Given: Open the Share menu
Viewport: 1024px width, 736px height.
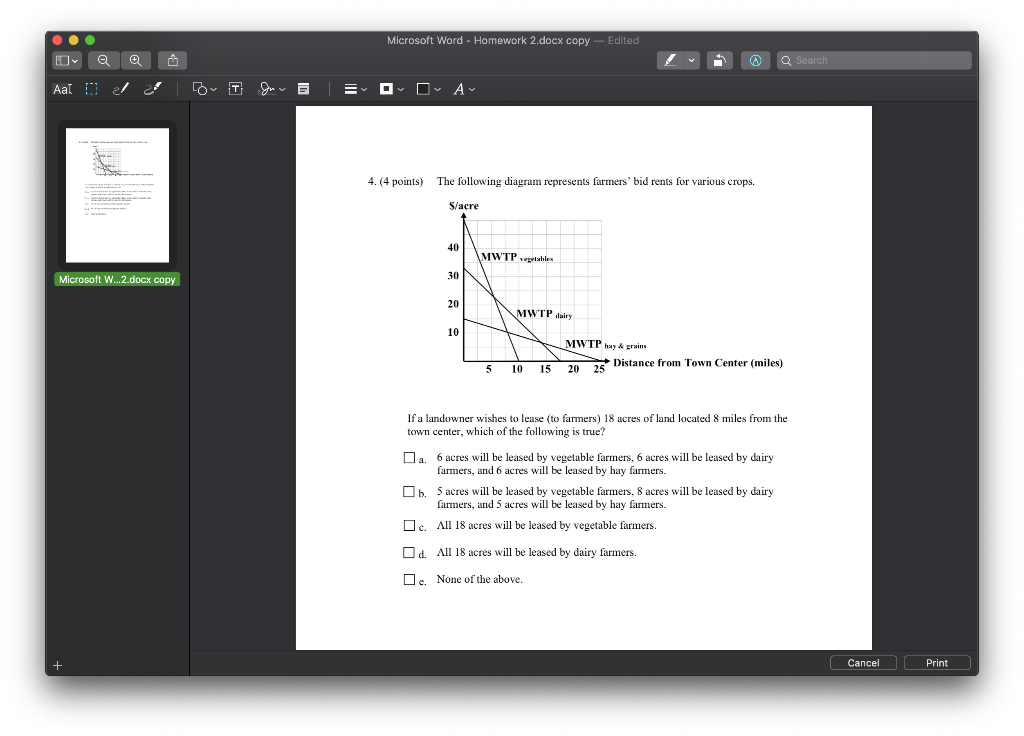Looking at the screenshot, I should 171,60.
